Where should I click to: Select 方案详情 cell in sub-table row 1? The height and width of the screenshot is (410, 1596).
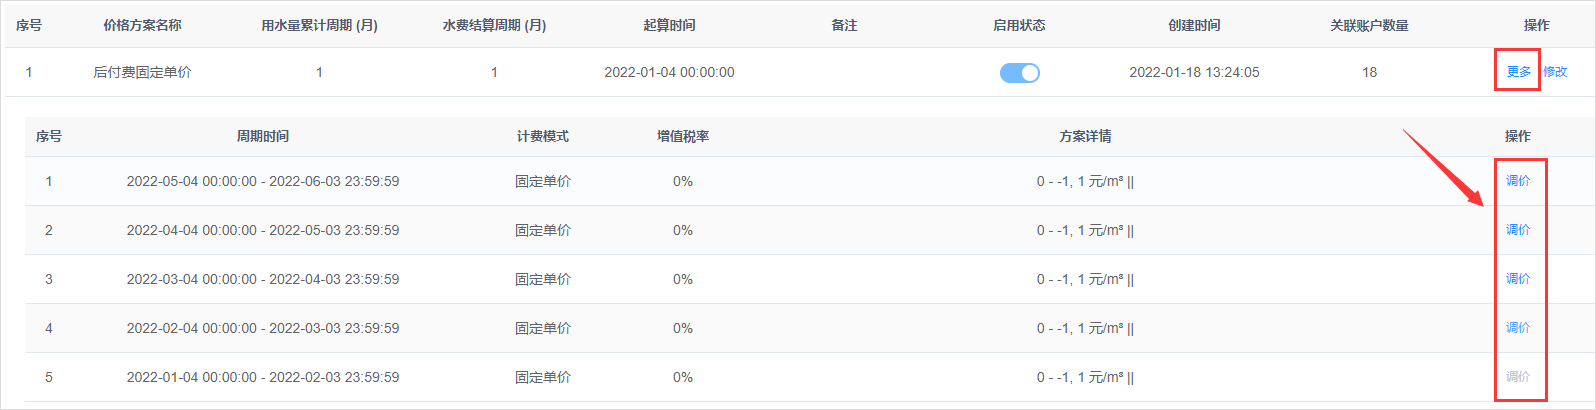[1085, 181]
